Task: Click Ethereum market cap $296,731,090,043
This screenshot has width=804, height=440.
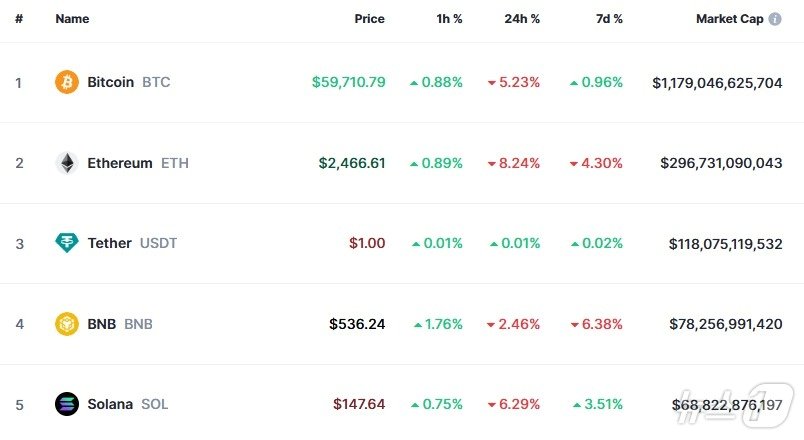Action: (721, 163)
